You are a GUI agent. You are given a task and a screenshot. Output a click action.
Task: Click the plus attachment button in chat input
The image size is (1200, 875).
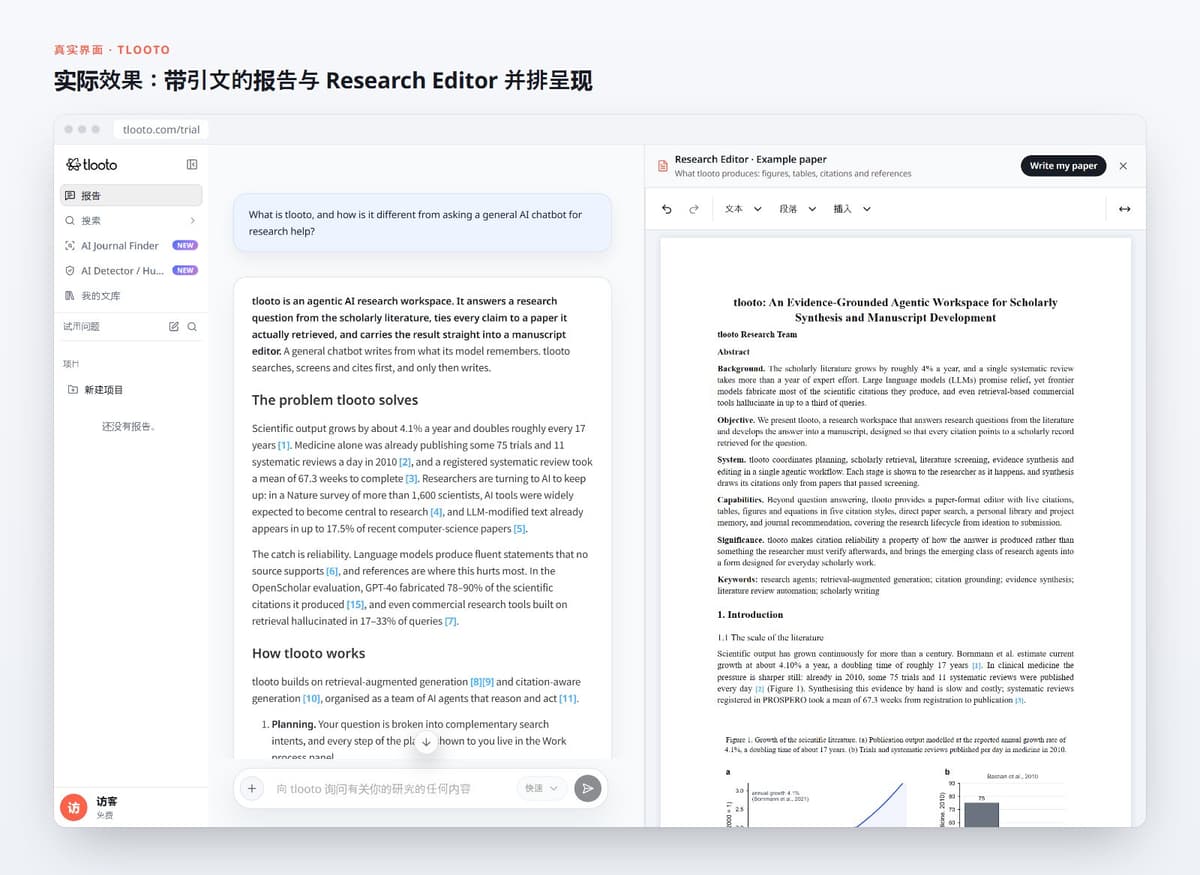click(252, 788)
